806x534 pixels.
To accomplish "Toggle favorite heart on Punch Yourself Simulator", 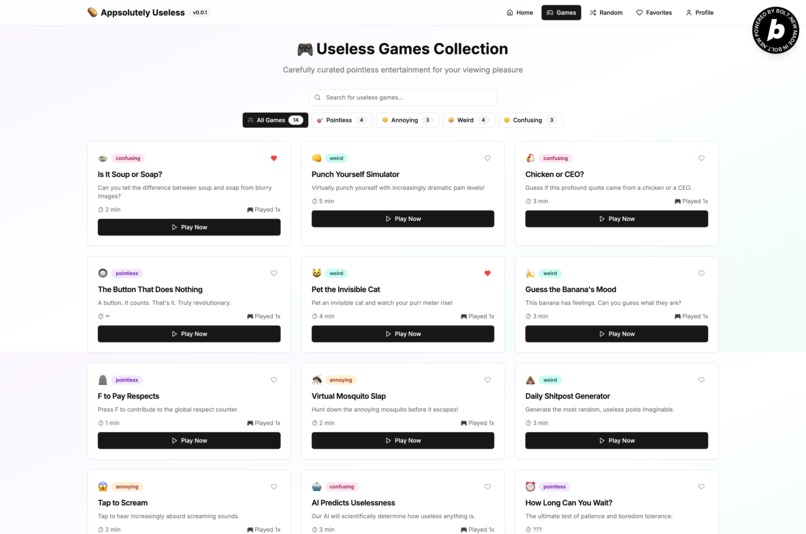I will [x=487, y=158].
